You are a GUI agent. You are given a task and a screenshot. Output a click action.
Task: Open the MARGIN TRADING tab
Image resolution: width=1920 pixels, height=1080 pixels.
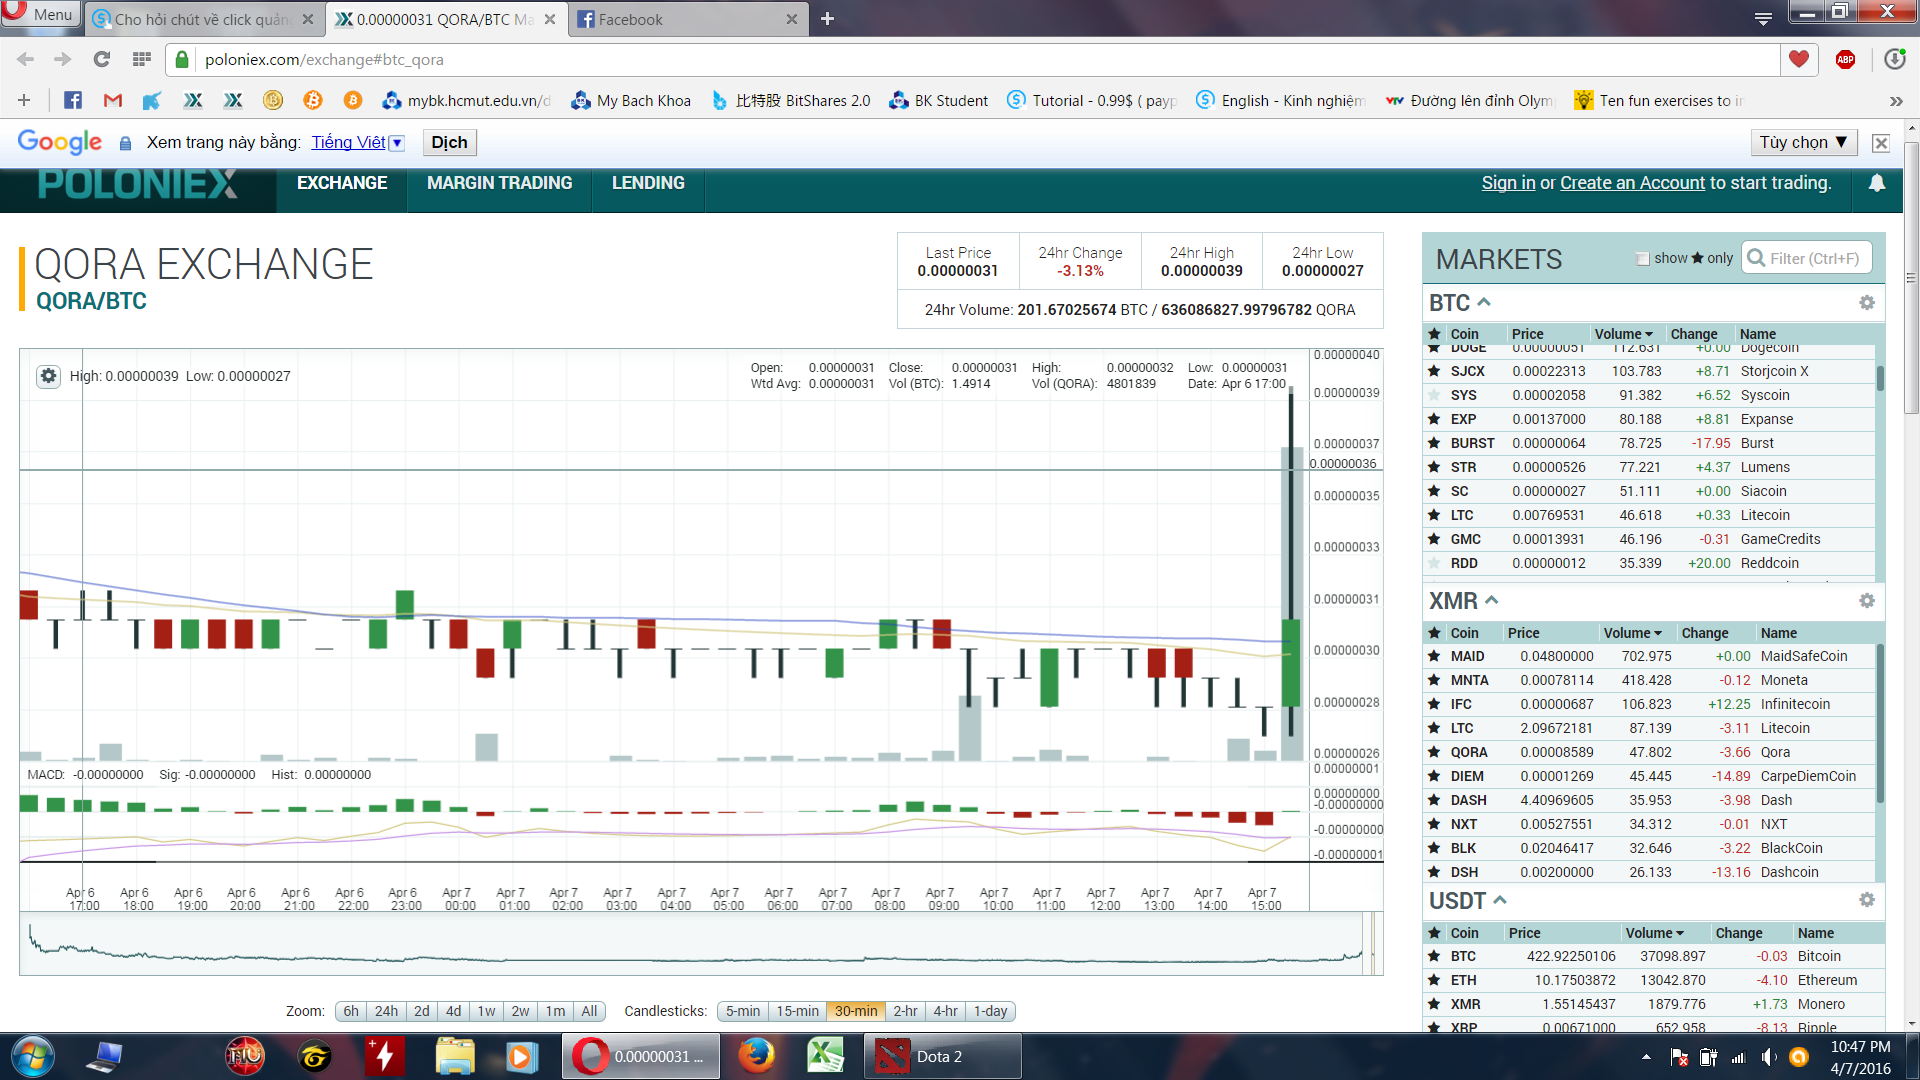[x=499, y=183]
